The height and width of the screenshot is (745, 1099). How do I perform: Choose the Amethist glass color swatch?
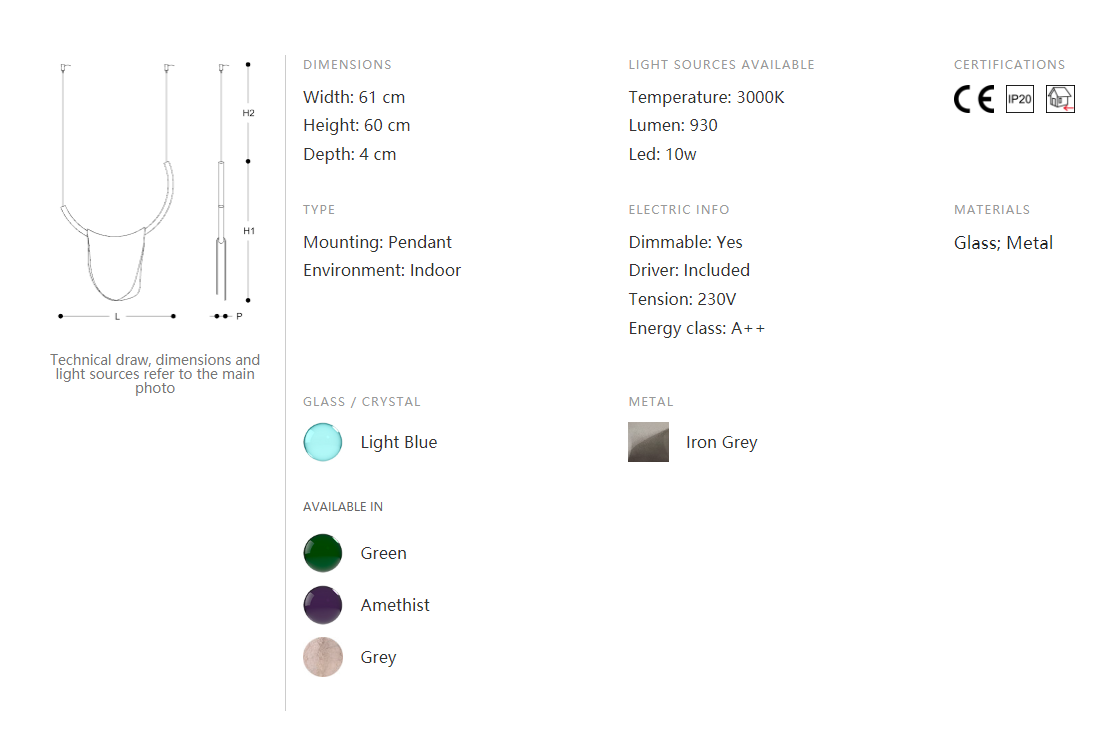pyautogui.click(x=322, y=605)
